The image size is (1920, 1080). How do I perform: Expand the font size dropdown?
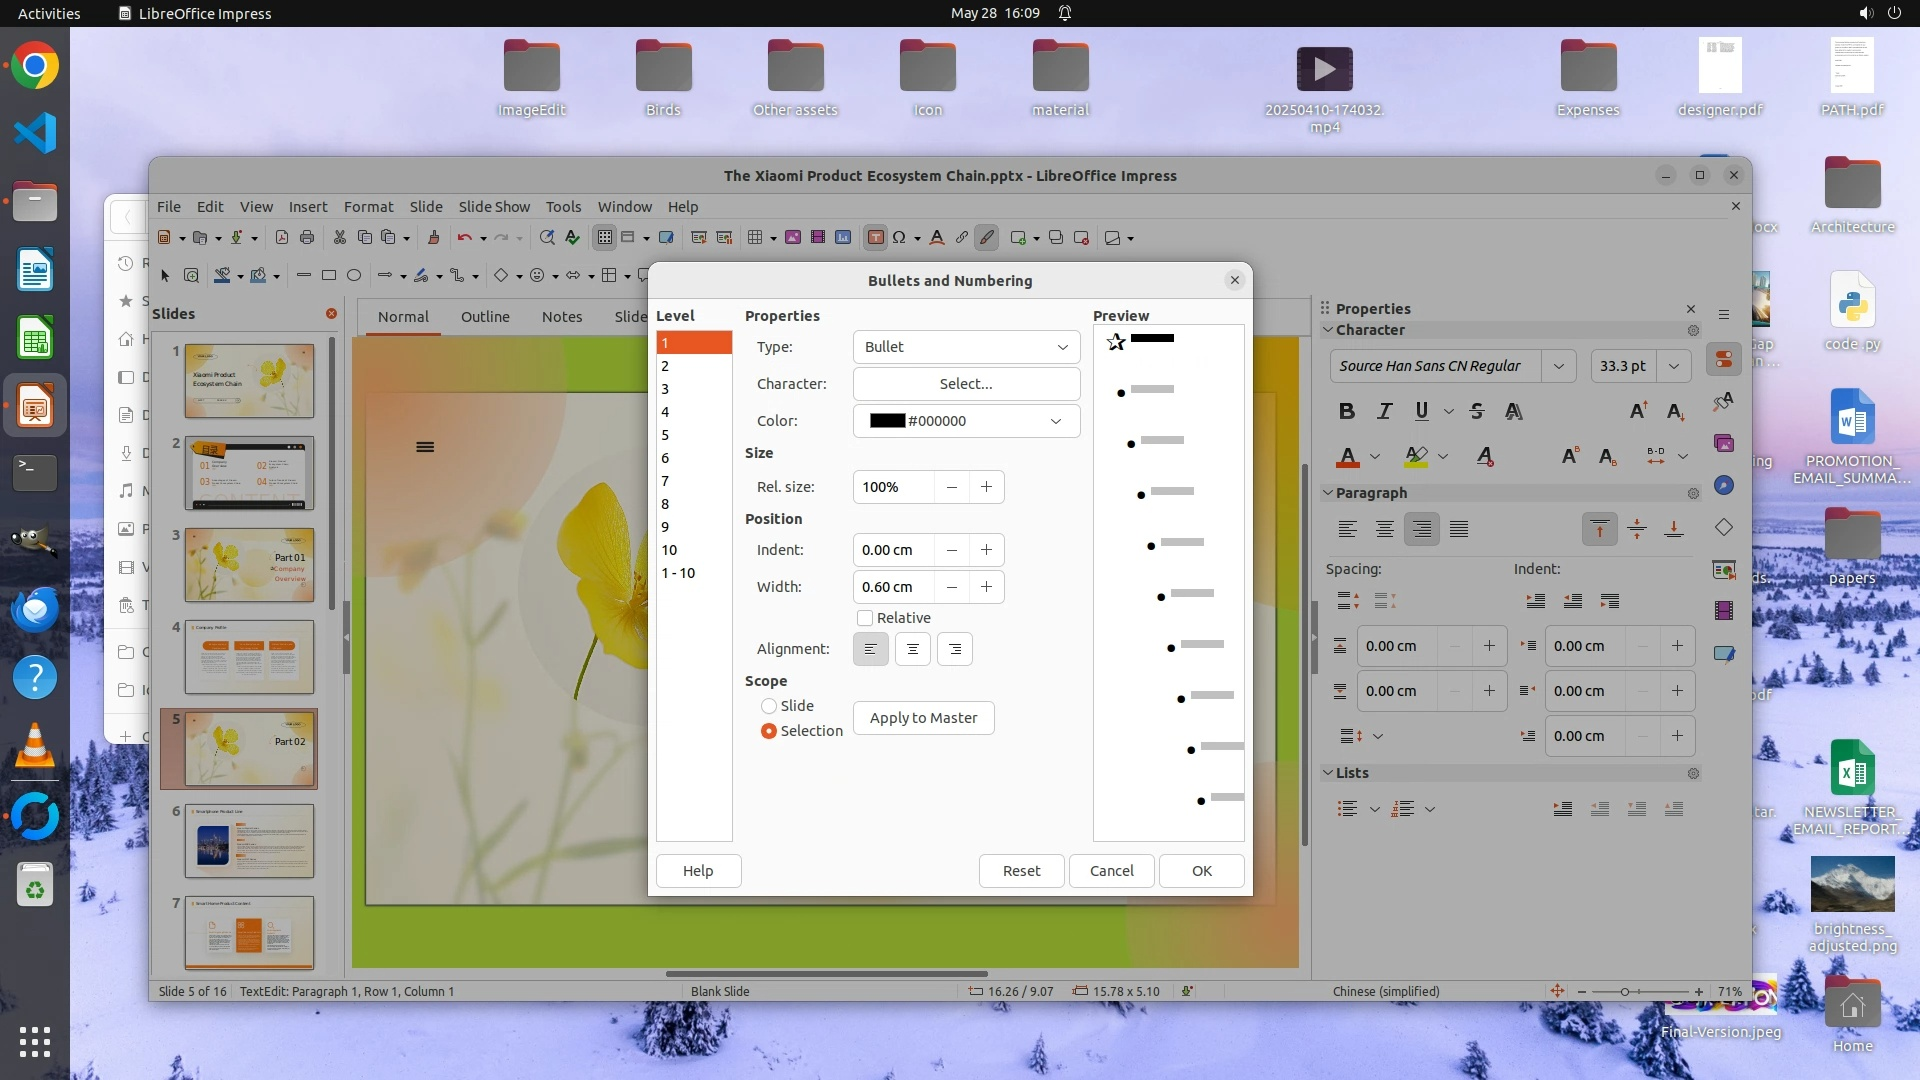1673,366
